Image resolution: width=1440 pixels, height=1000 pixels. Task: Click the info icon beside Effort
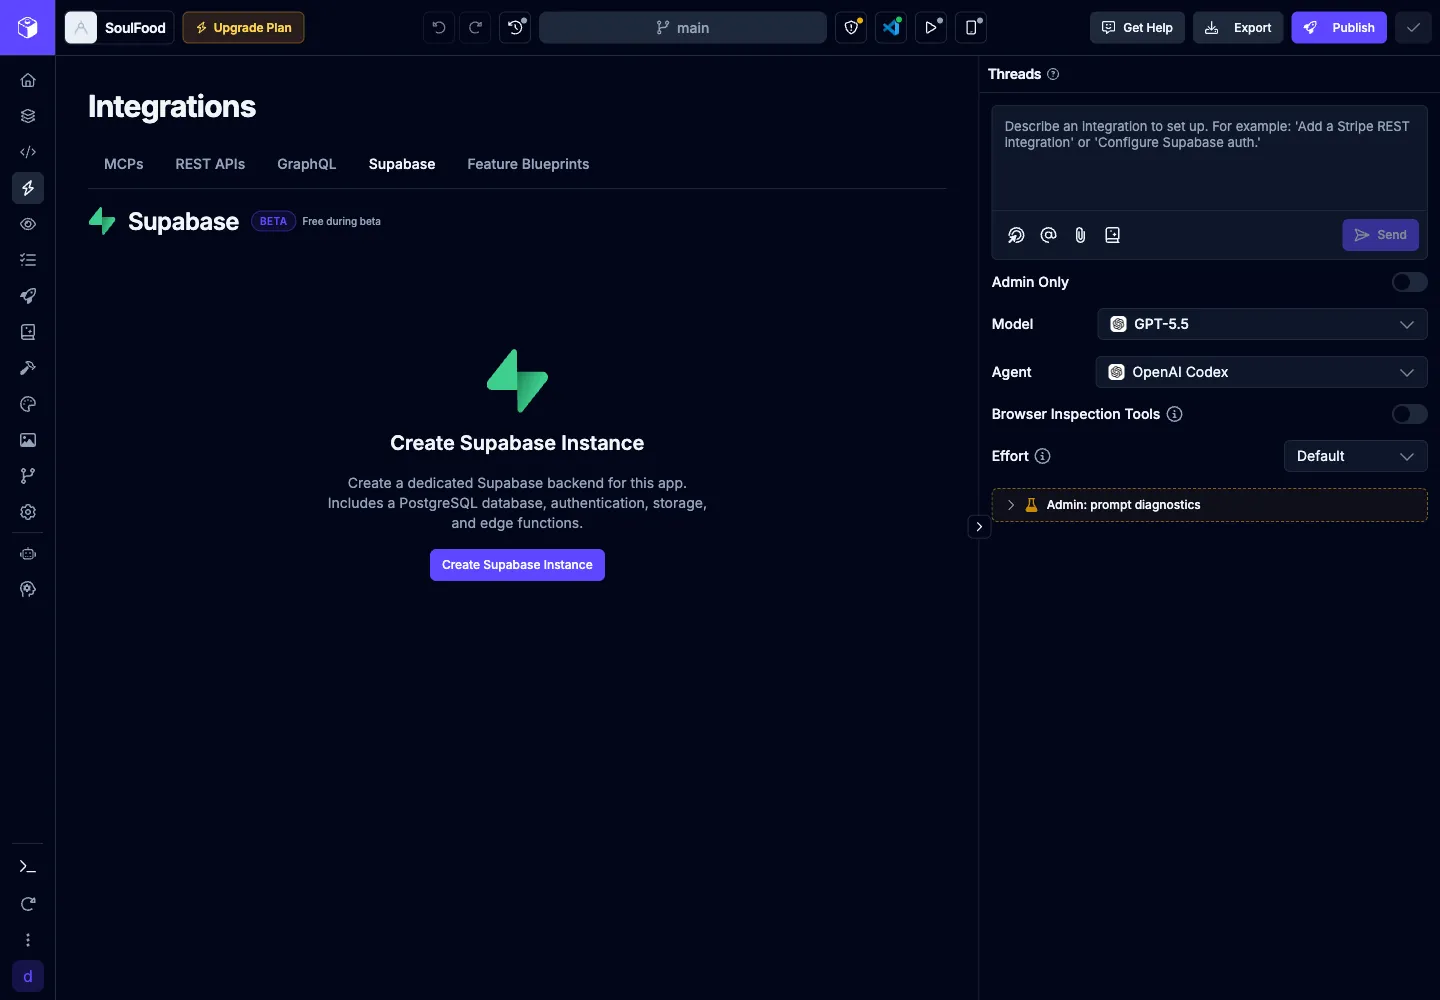[1043, 456]
